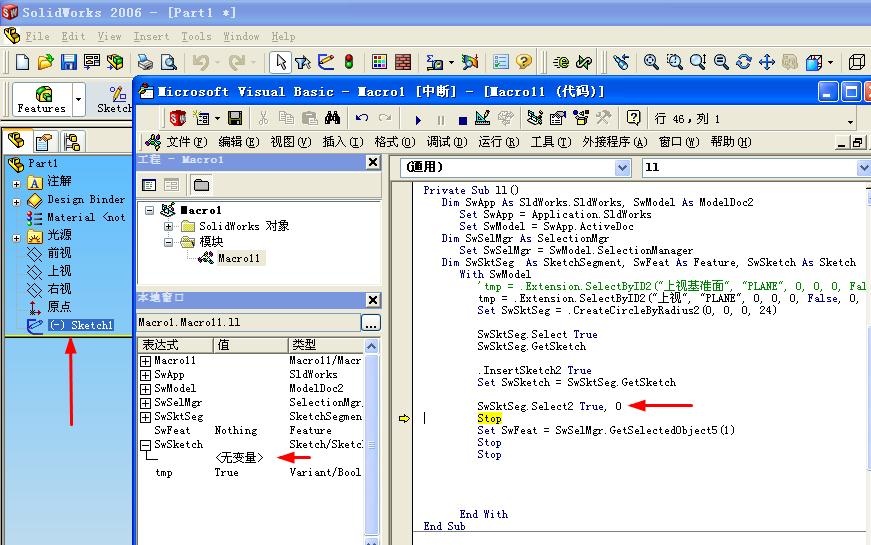Image resolution: width=871 pixels, height=545 pixels.
Task: Open the 文件(F) menu in VB editor
Action: (x=187, y=142)
